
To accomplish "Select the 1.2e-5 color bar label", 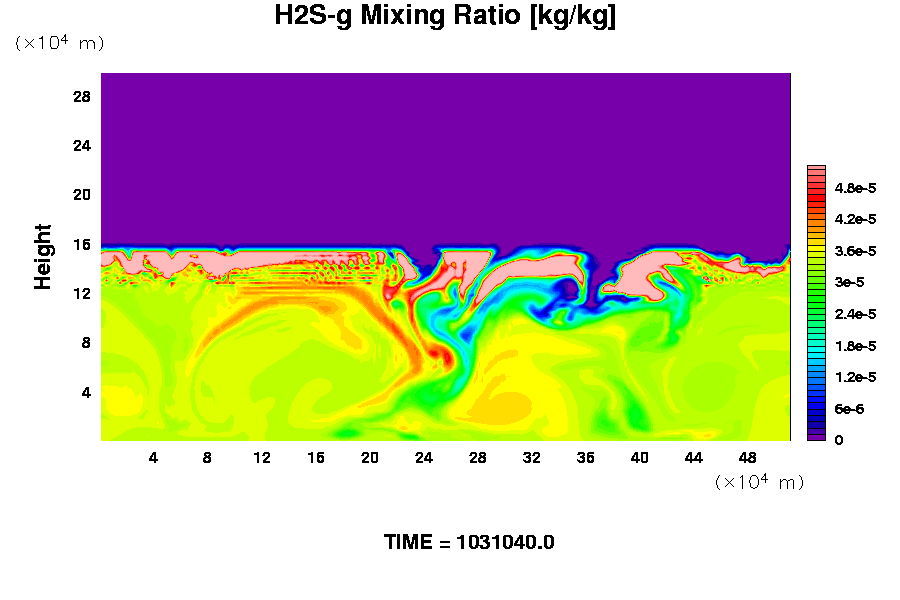I will [x=855, y=377].
